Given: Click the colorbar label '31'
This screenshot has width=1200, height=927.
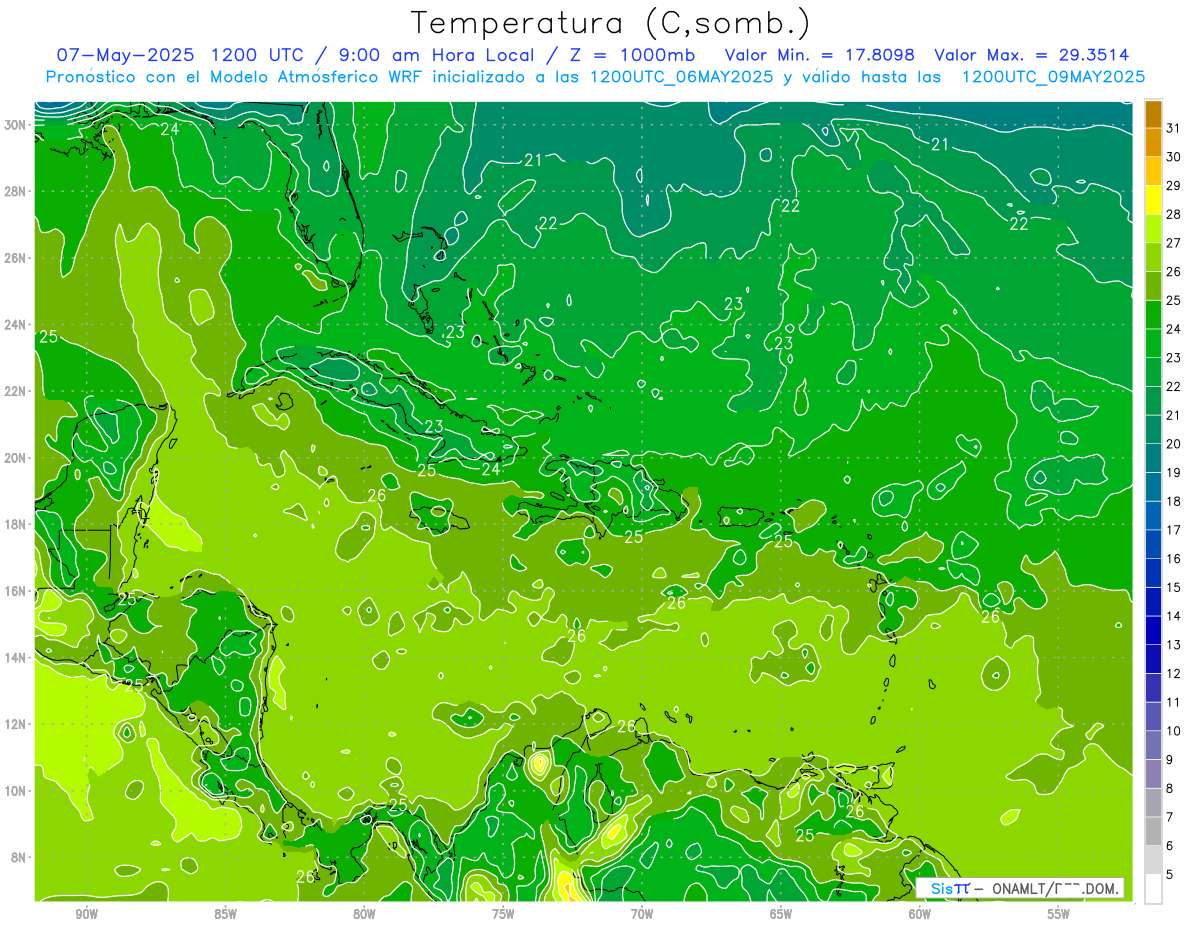Looking at the screenshot, I should coord(1174,128).
